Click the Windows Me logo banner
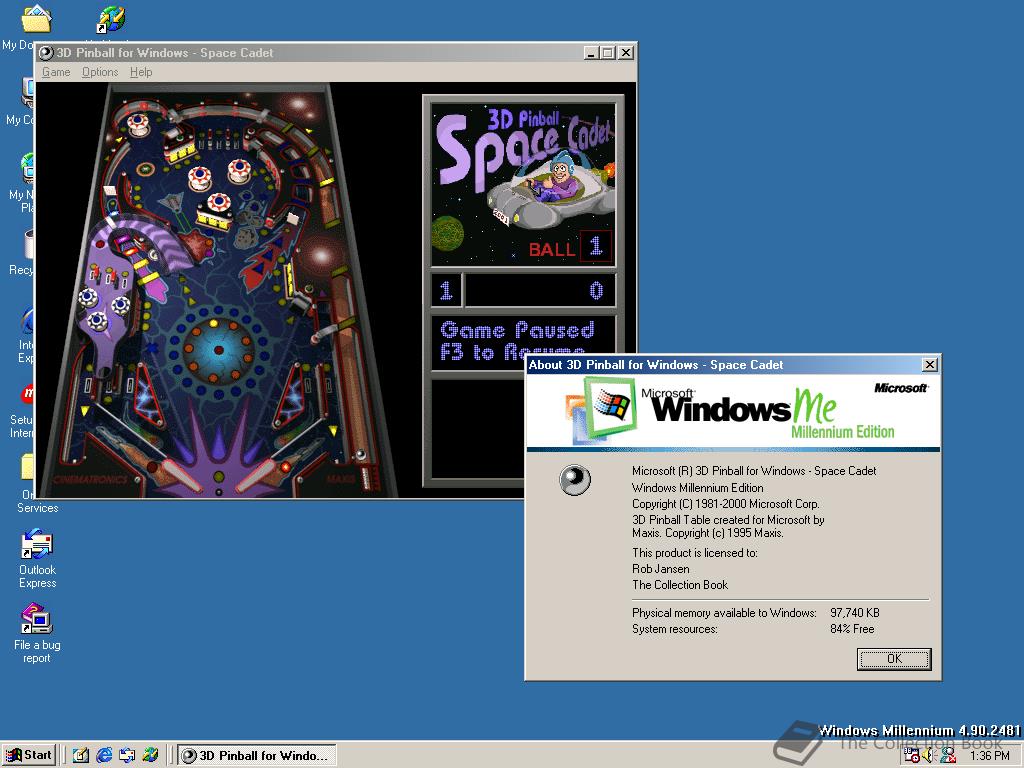 coord(733,411)
